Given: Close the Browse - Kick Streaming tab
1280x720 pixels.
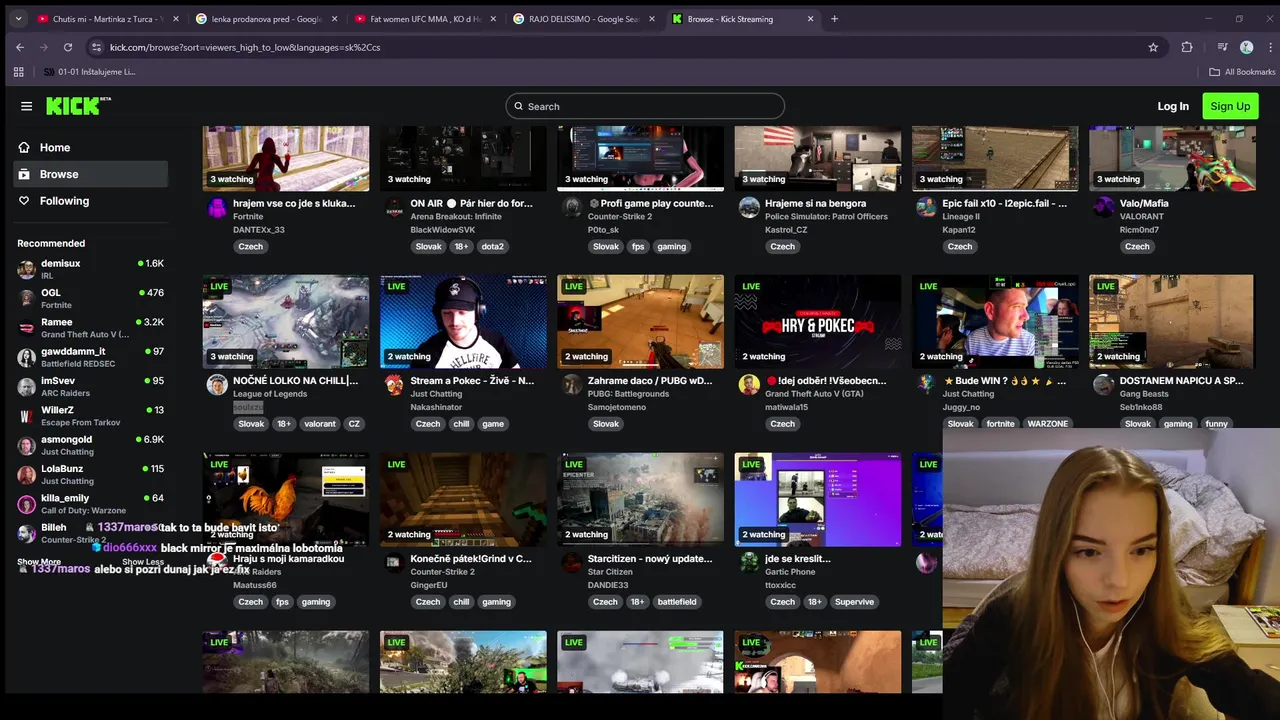Looking at the screenshot, I should [x=811, y=19].
